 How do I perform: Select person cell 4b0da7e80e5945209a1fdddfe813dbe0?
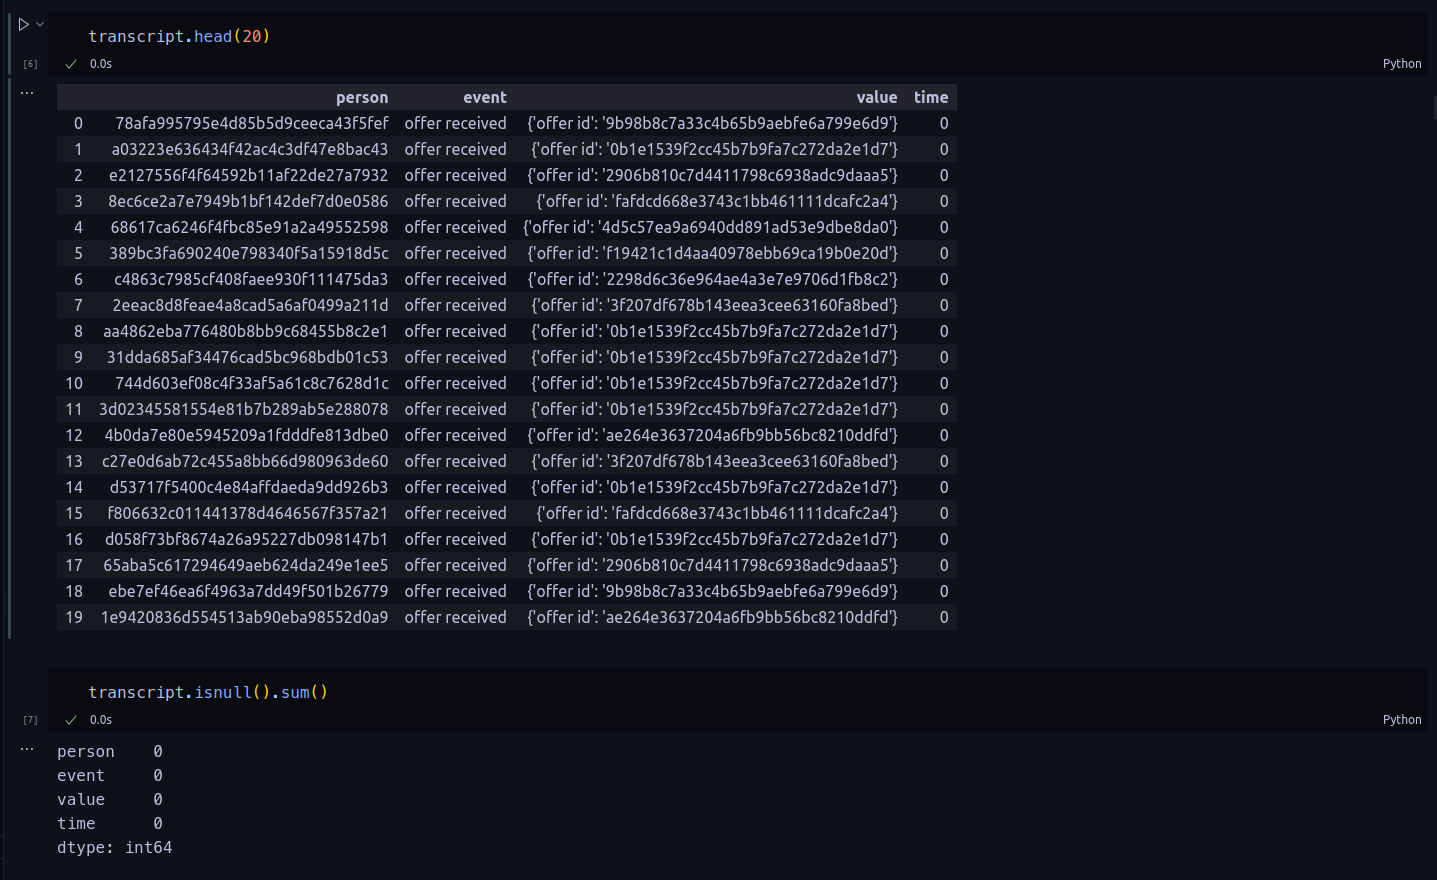246,435
